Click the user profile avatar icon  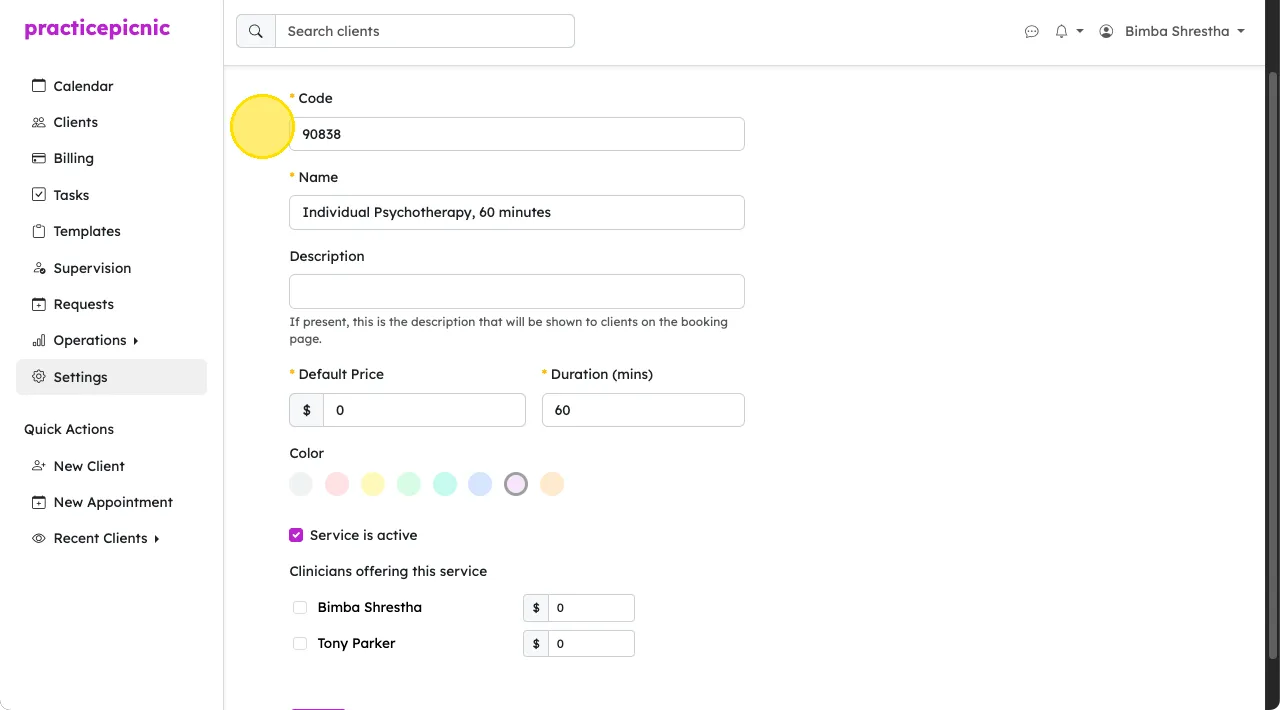(x=1106, y=31)
